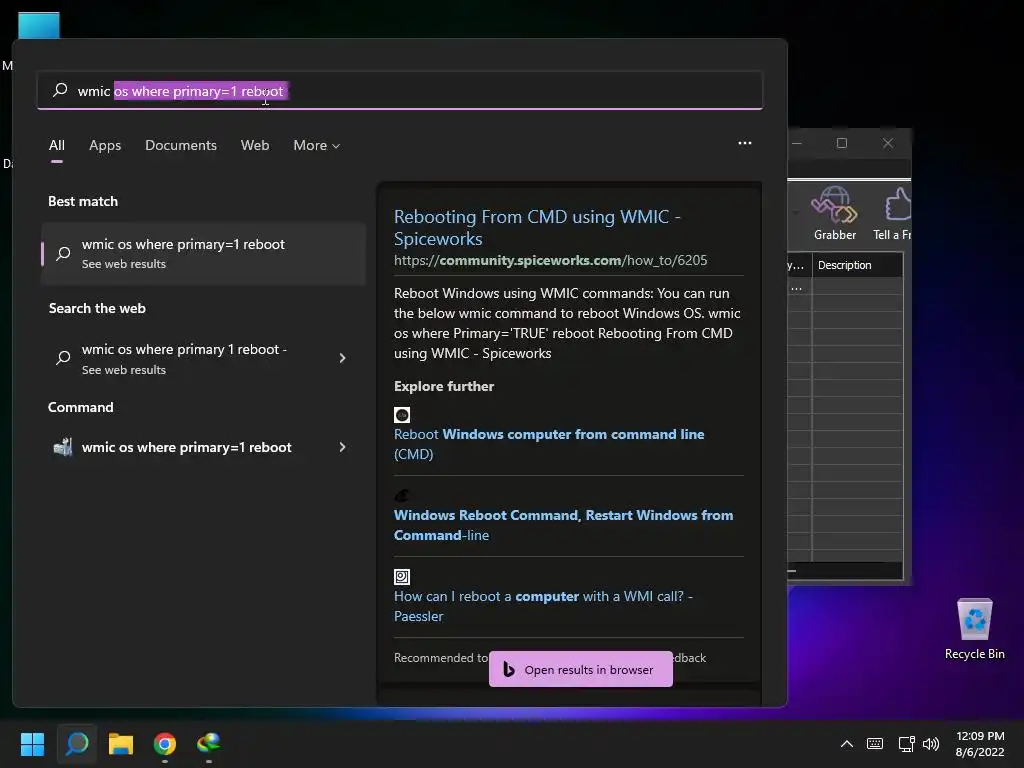The height and width of the screenshot is (768, 1024).
Task: Switch to the Documents tab
Action: pyautogui.click(x=181, y=145)
